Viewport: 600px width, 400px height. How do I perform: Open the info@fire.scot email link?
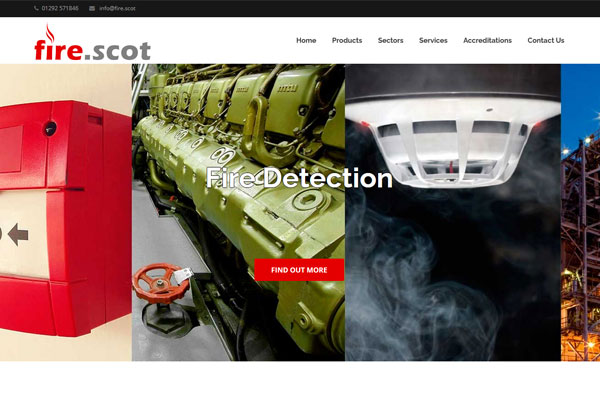(117, 8)
